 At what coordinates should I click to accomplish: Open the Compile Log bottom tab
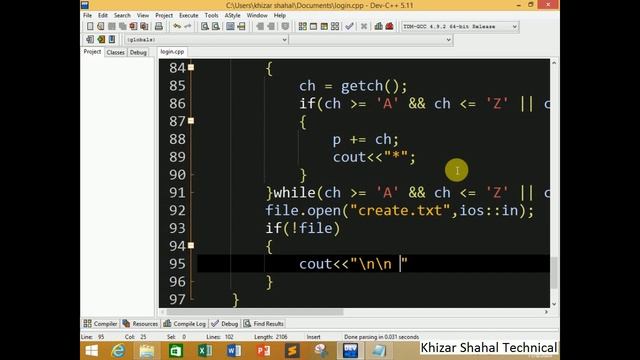click(x=184, y=324)
